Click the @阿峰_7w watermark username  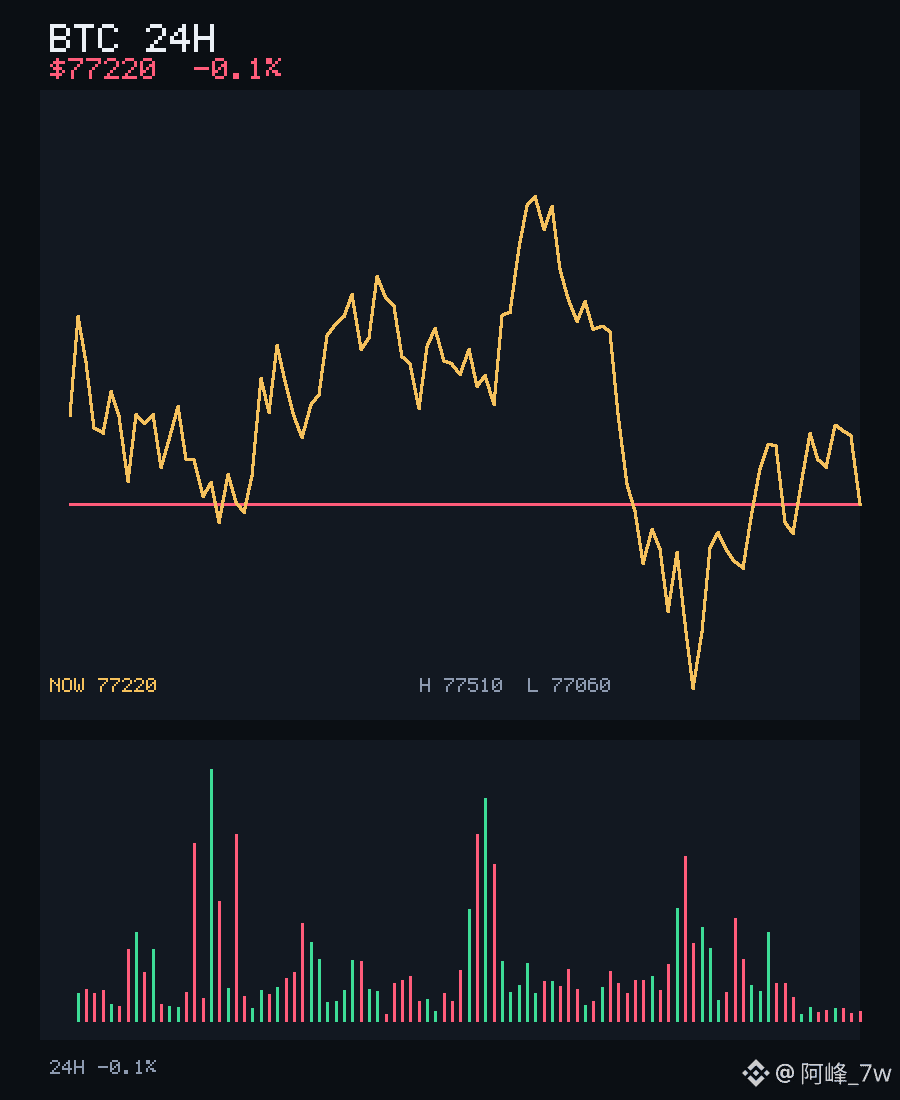coord(833,1073)
